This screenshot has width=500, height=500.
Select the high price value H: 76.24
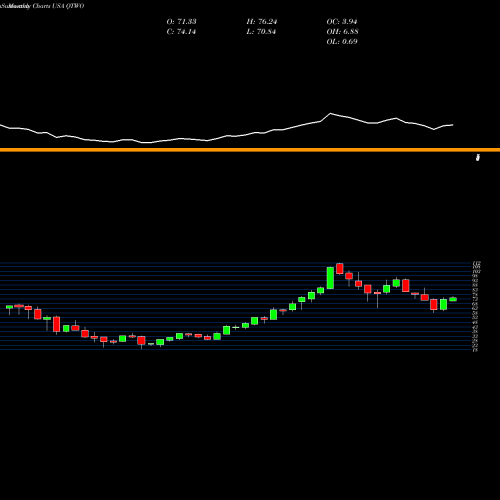(262, 22)
